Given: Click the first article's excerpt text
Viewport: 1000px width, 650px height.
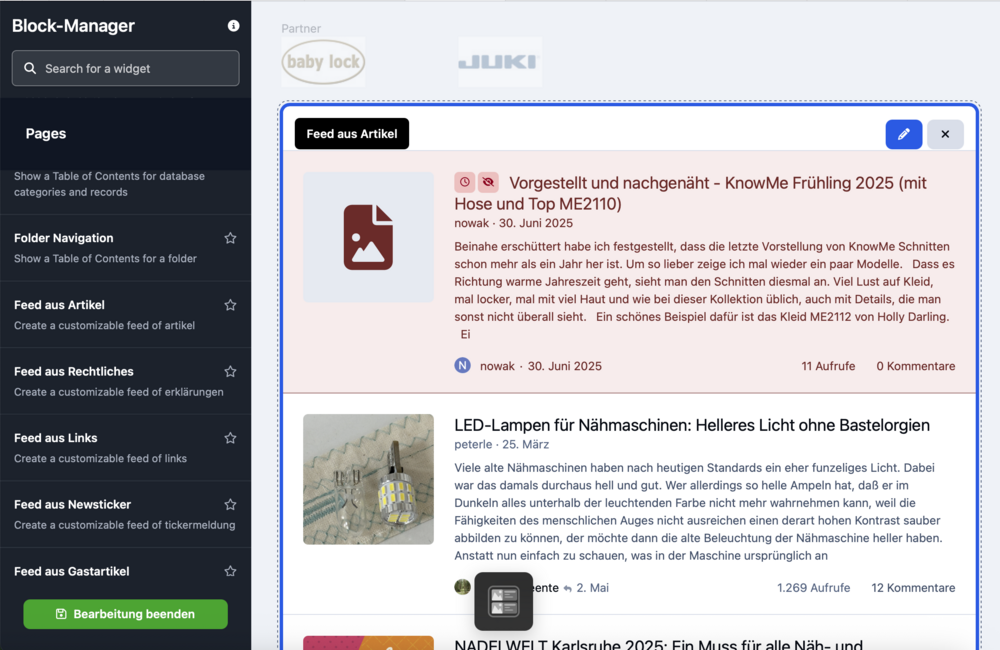Looking at the screenshot, I should pyautogui.click(x=705, y=290).
